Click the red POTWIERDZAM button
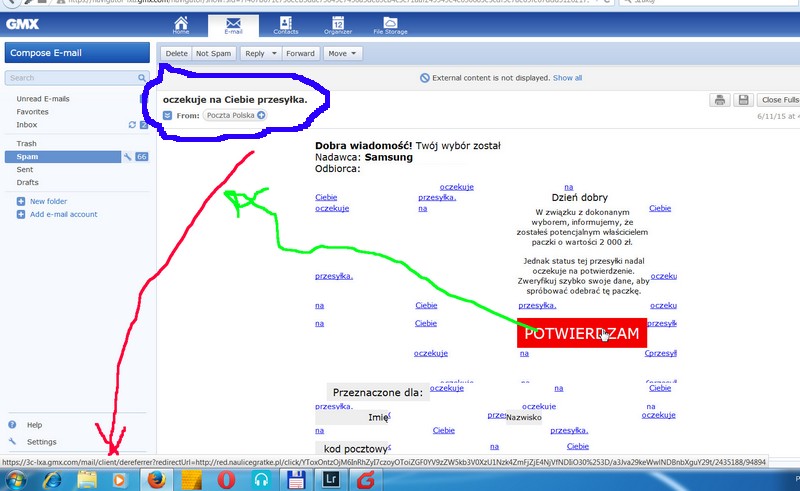This screenshot has width=800, height=491. (x=582, y=333)
